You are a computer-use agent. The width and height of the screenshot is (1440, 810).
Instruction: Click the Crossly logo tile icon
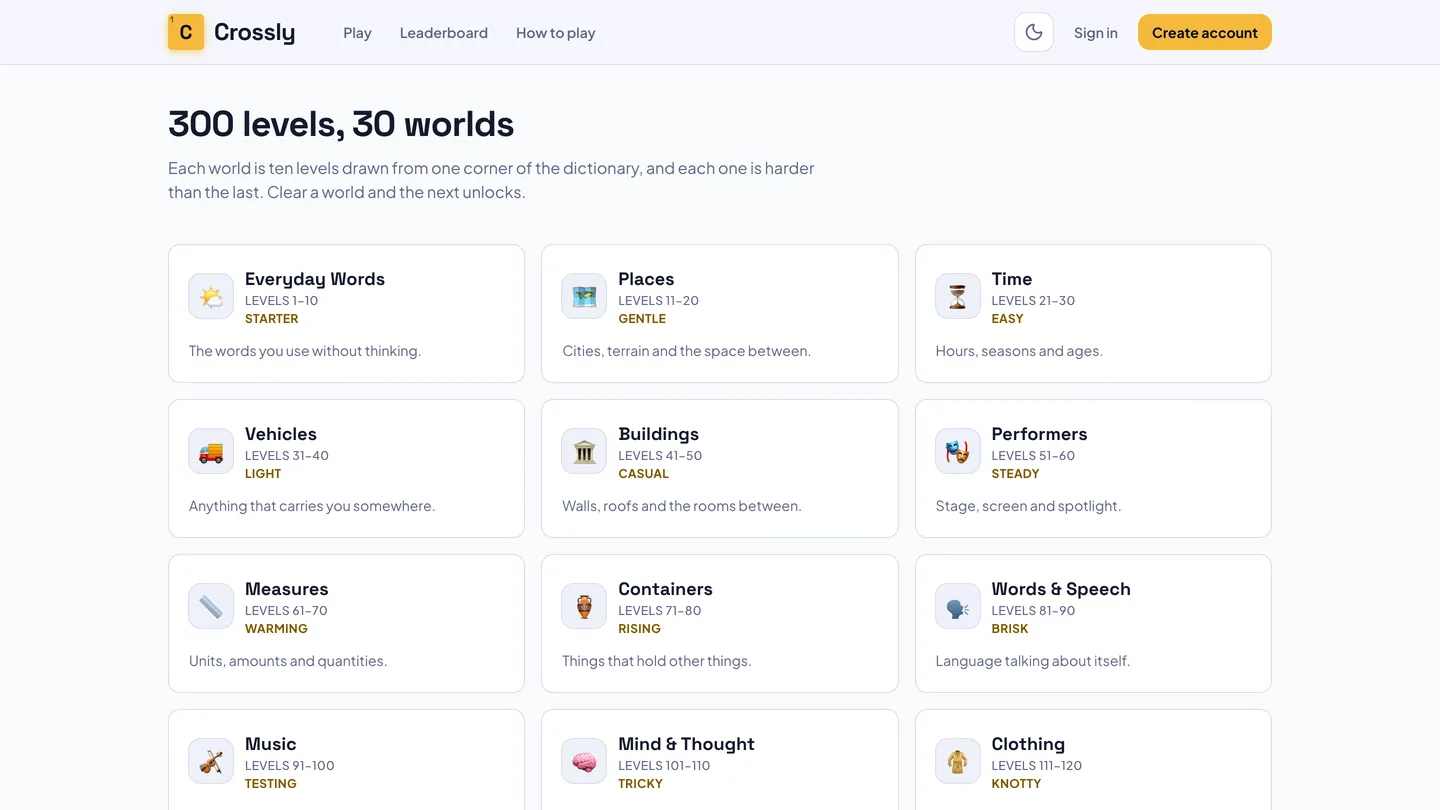coord(186,32)
